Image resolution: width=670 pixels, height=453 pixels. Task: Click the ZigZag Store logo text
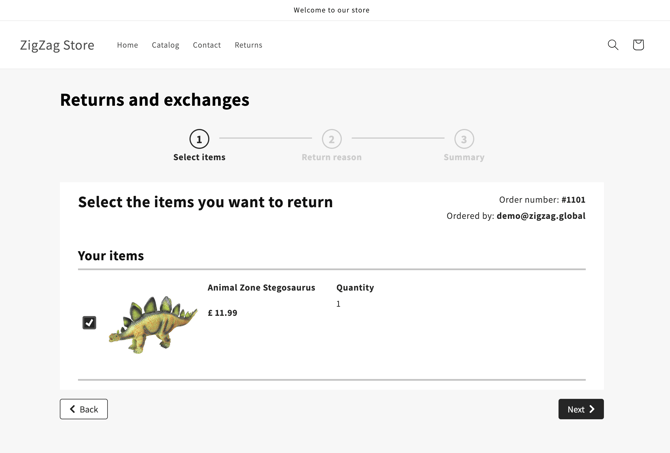click(x=57, y=45)
